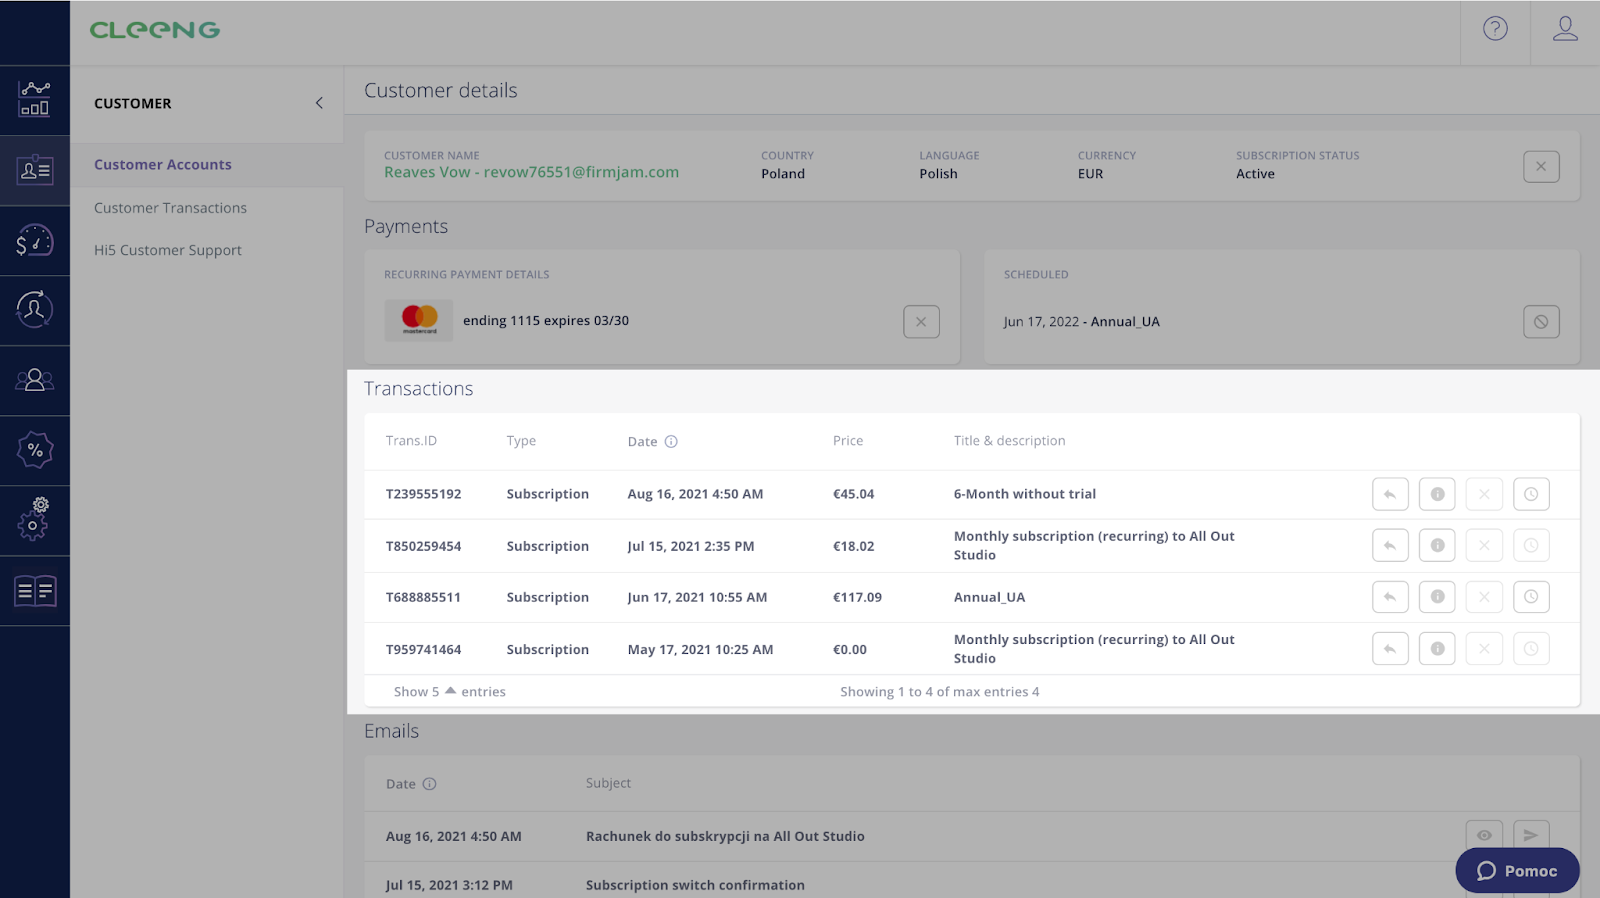1600x898 pixels.
Task: Select transaction ID T239555192
Action: (x=424, y=494)
